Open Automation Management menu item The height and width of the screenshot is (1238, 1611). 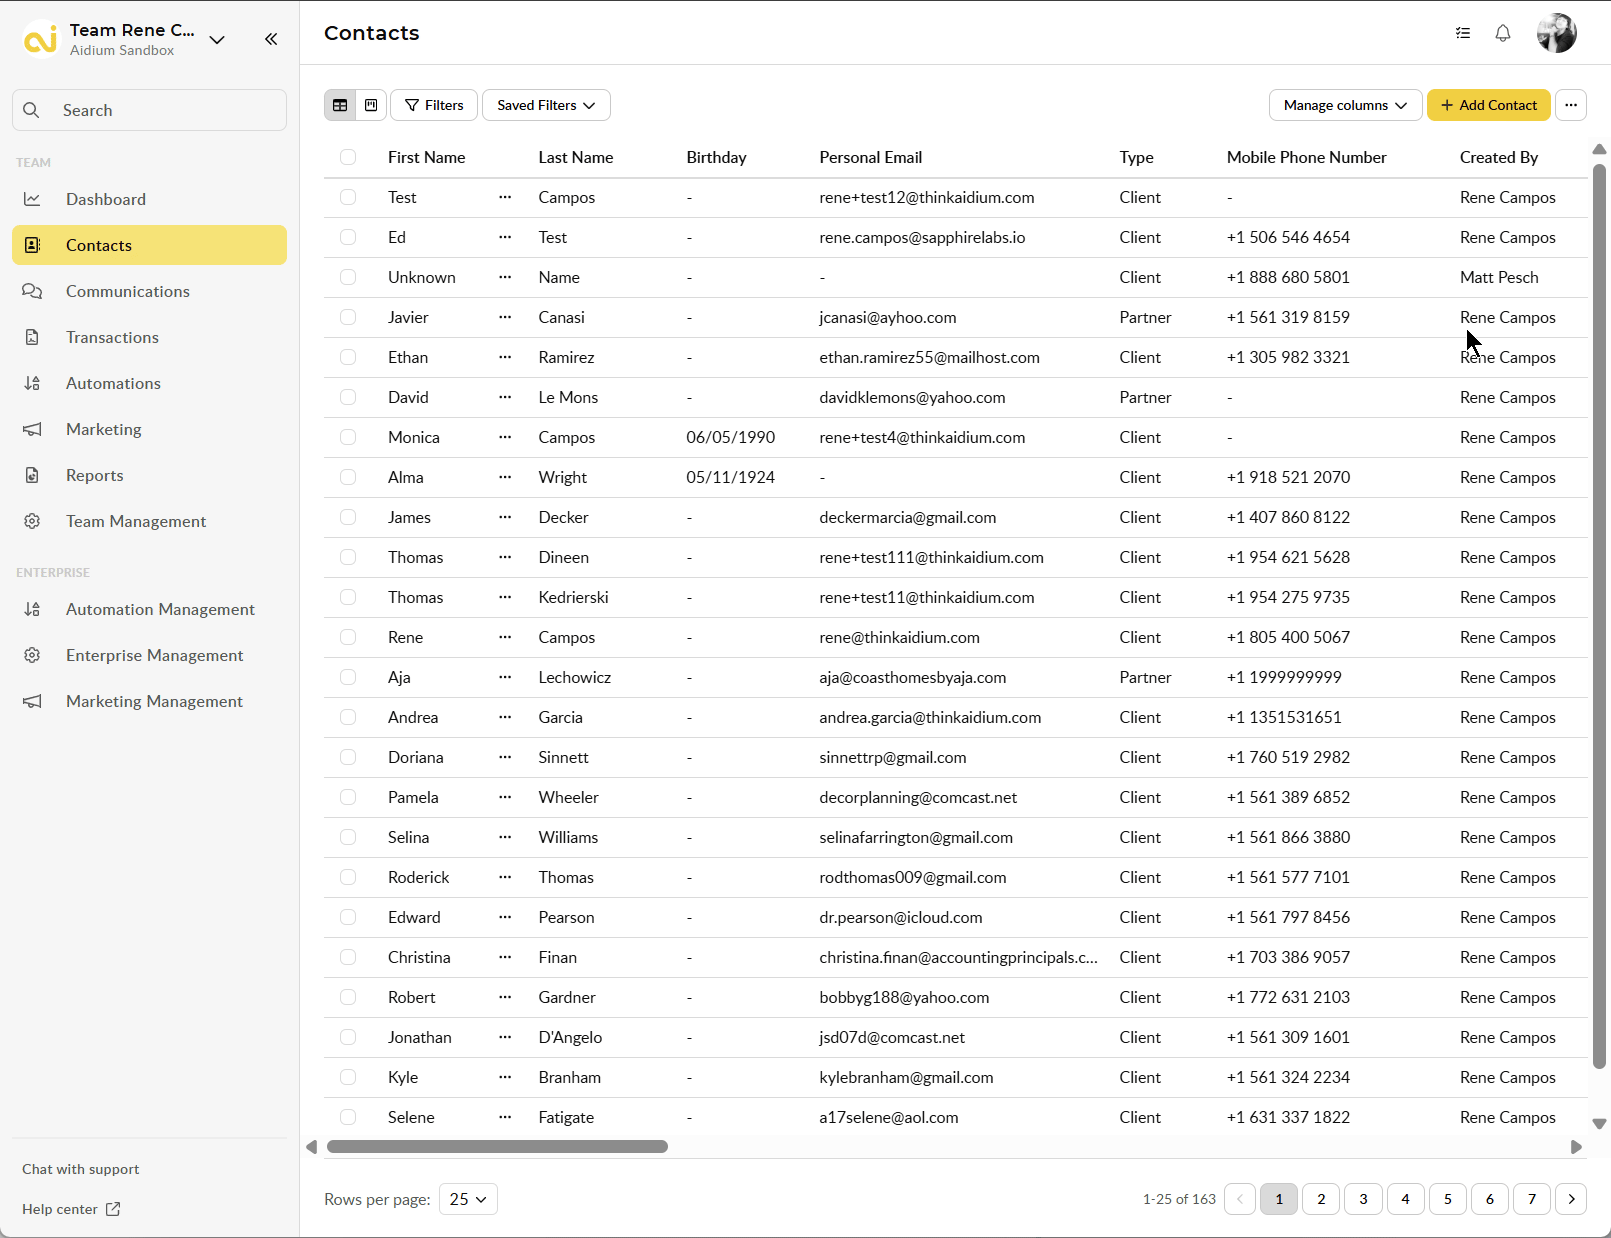pos(160,609)
